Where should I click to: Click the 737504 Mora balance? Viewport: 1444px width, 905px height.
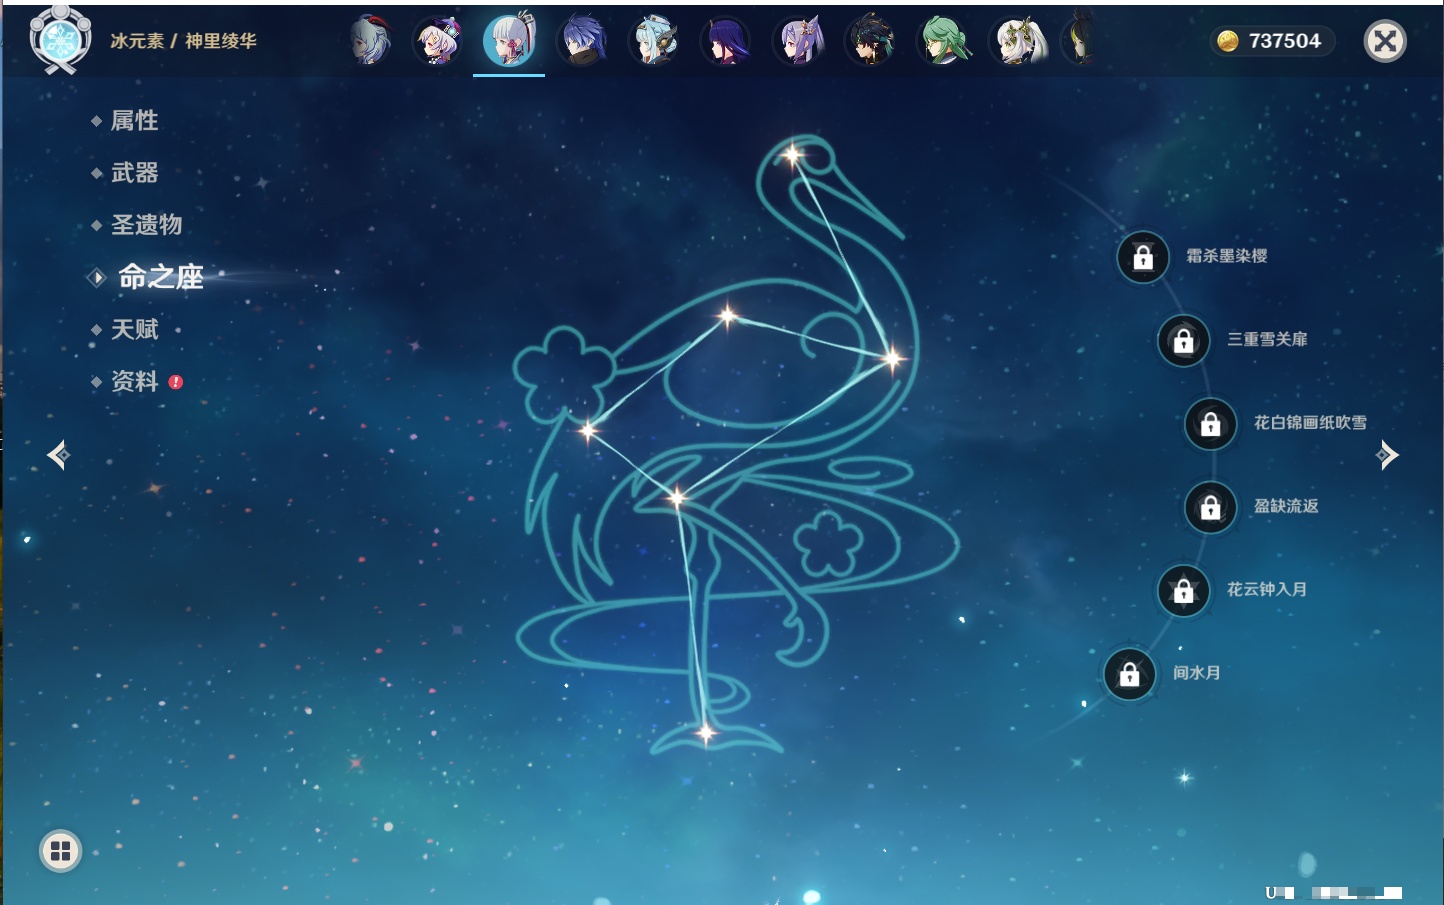click(x=1285, y=41)
